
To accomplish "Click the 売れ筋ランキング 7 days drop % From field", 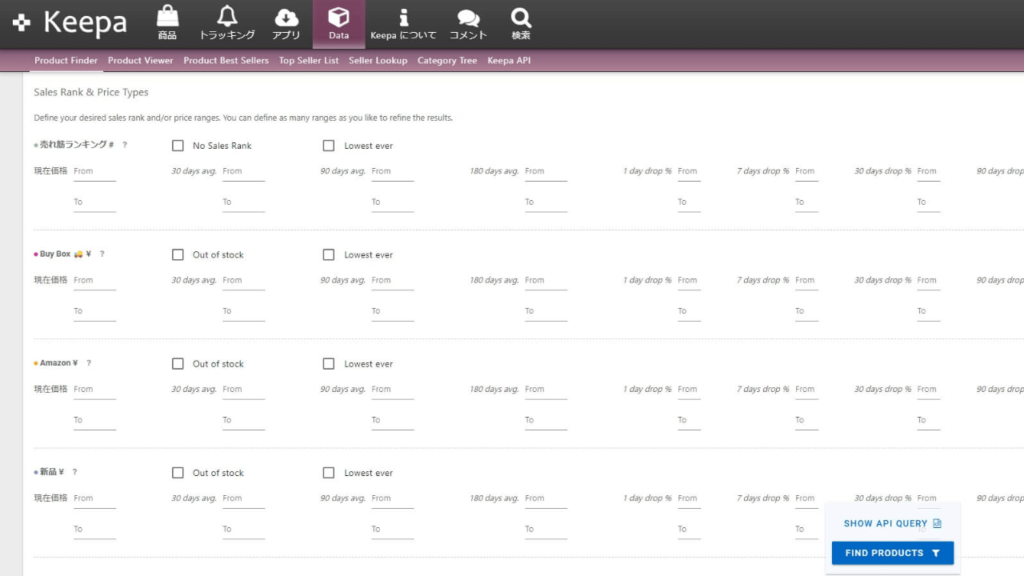I will click(807, 172).
